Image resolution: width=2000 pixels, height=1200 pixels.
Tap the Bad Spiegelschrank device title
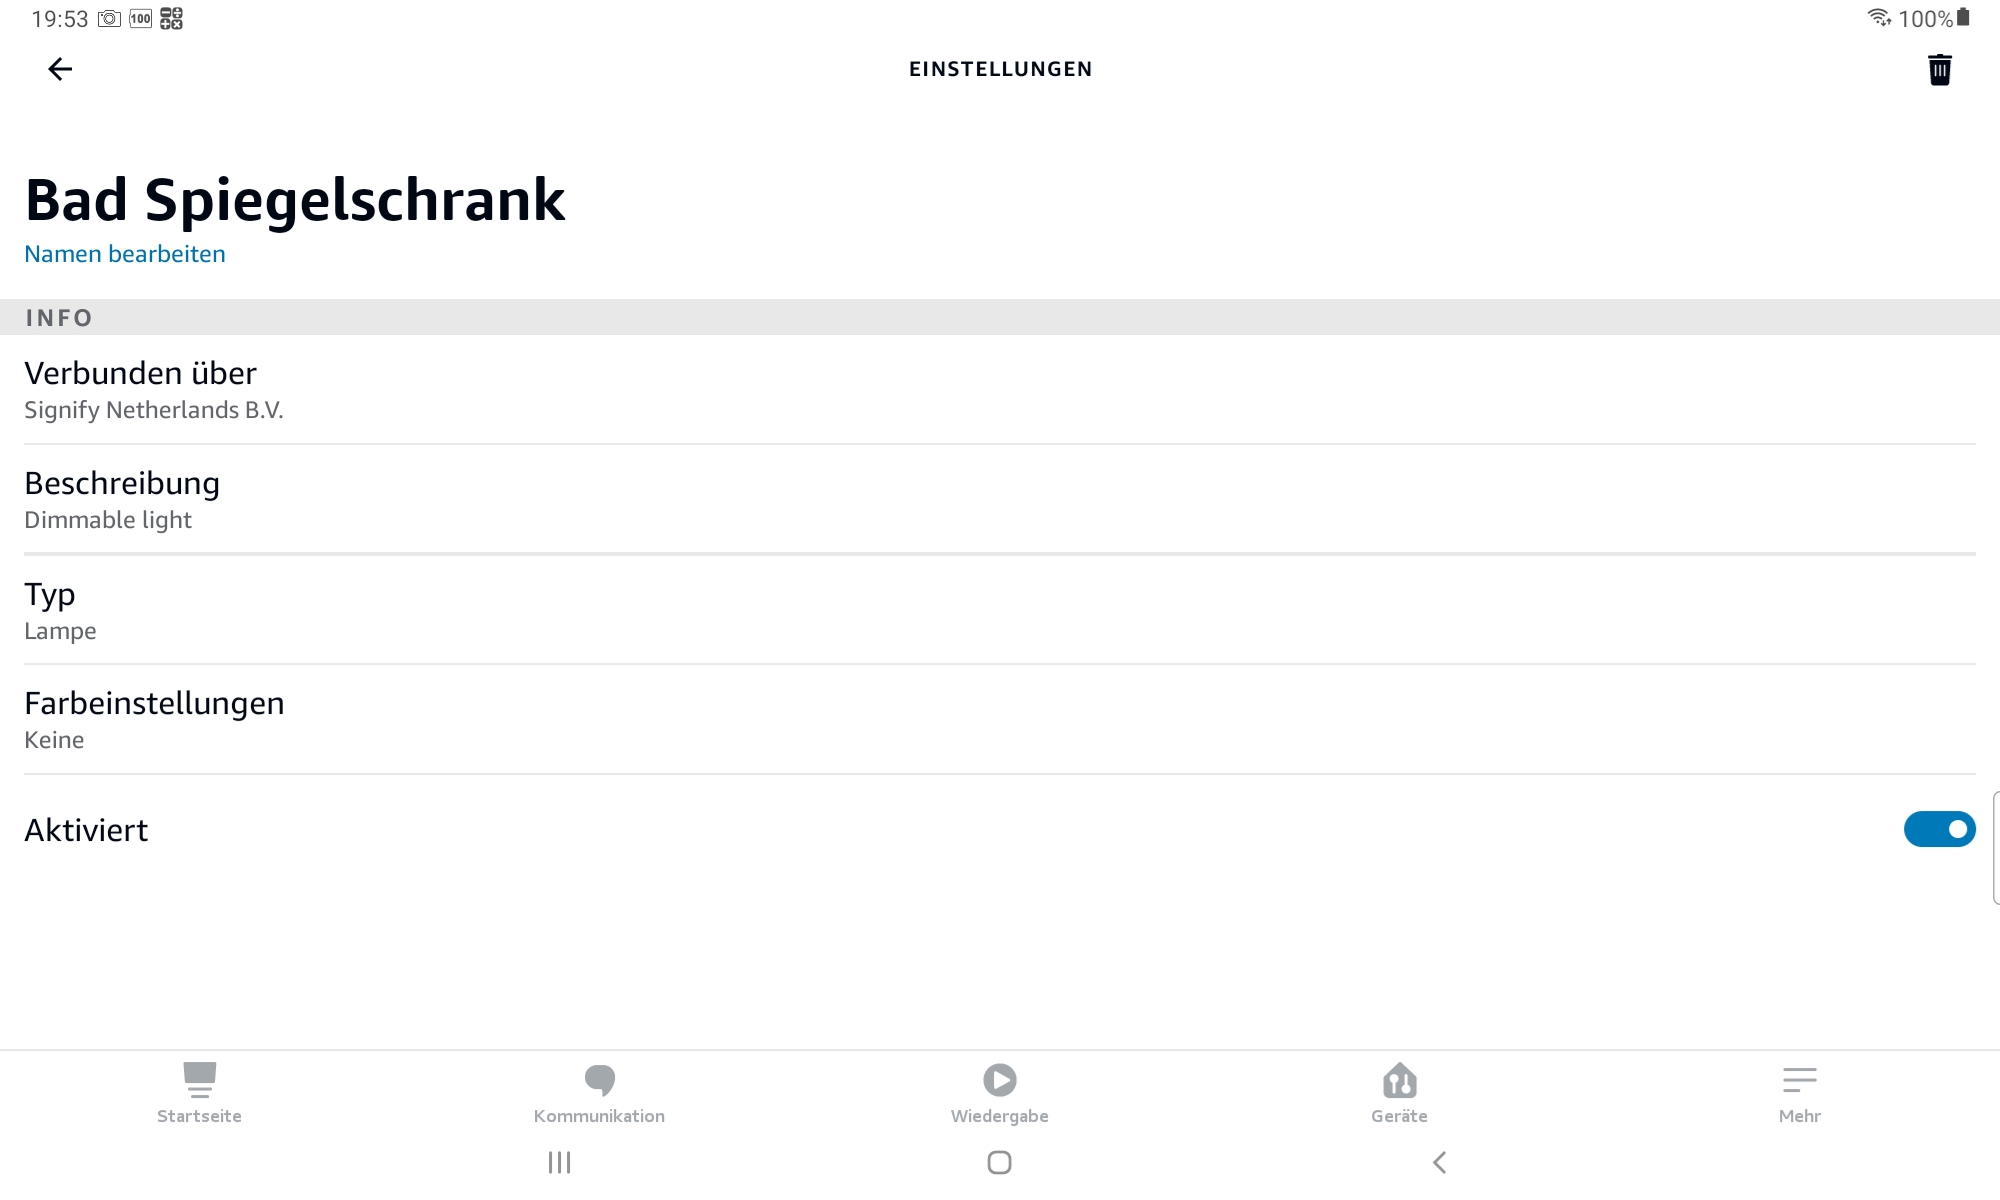click(295, 200)
